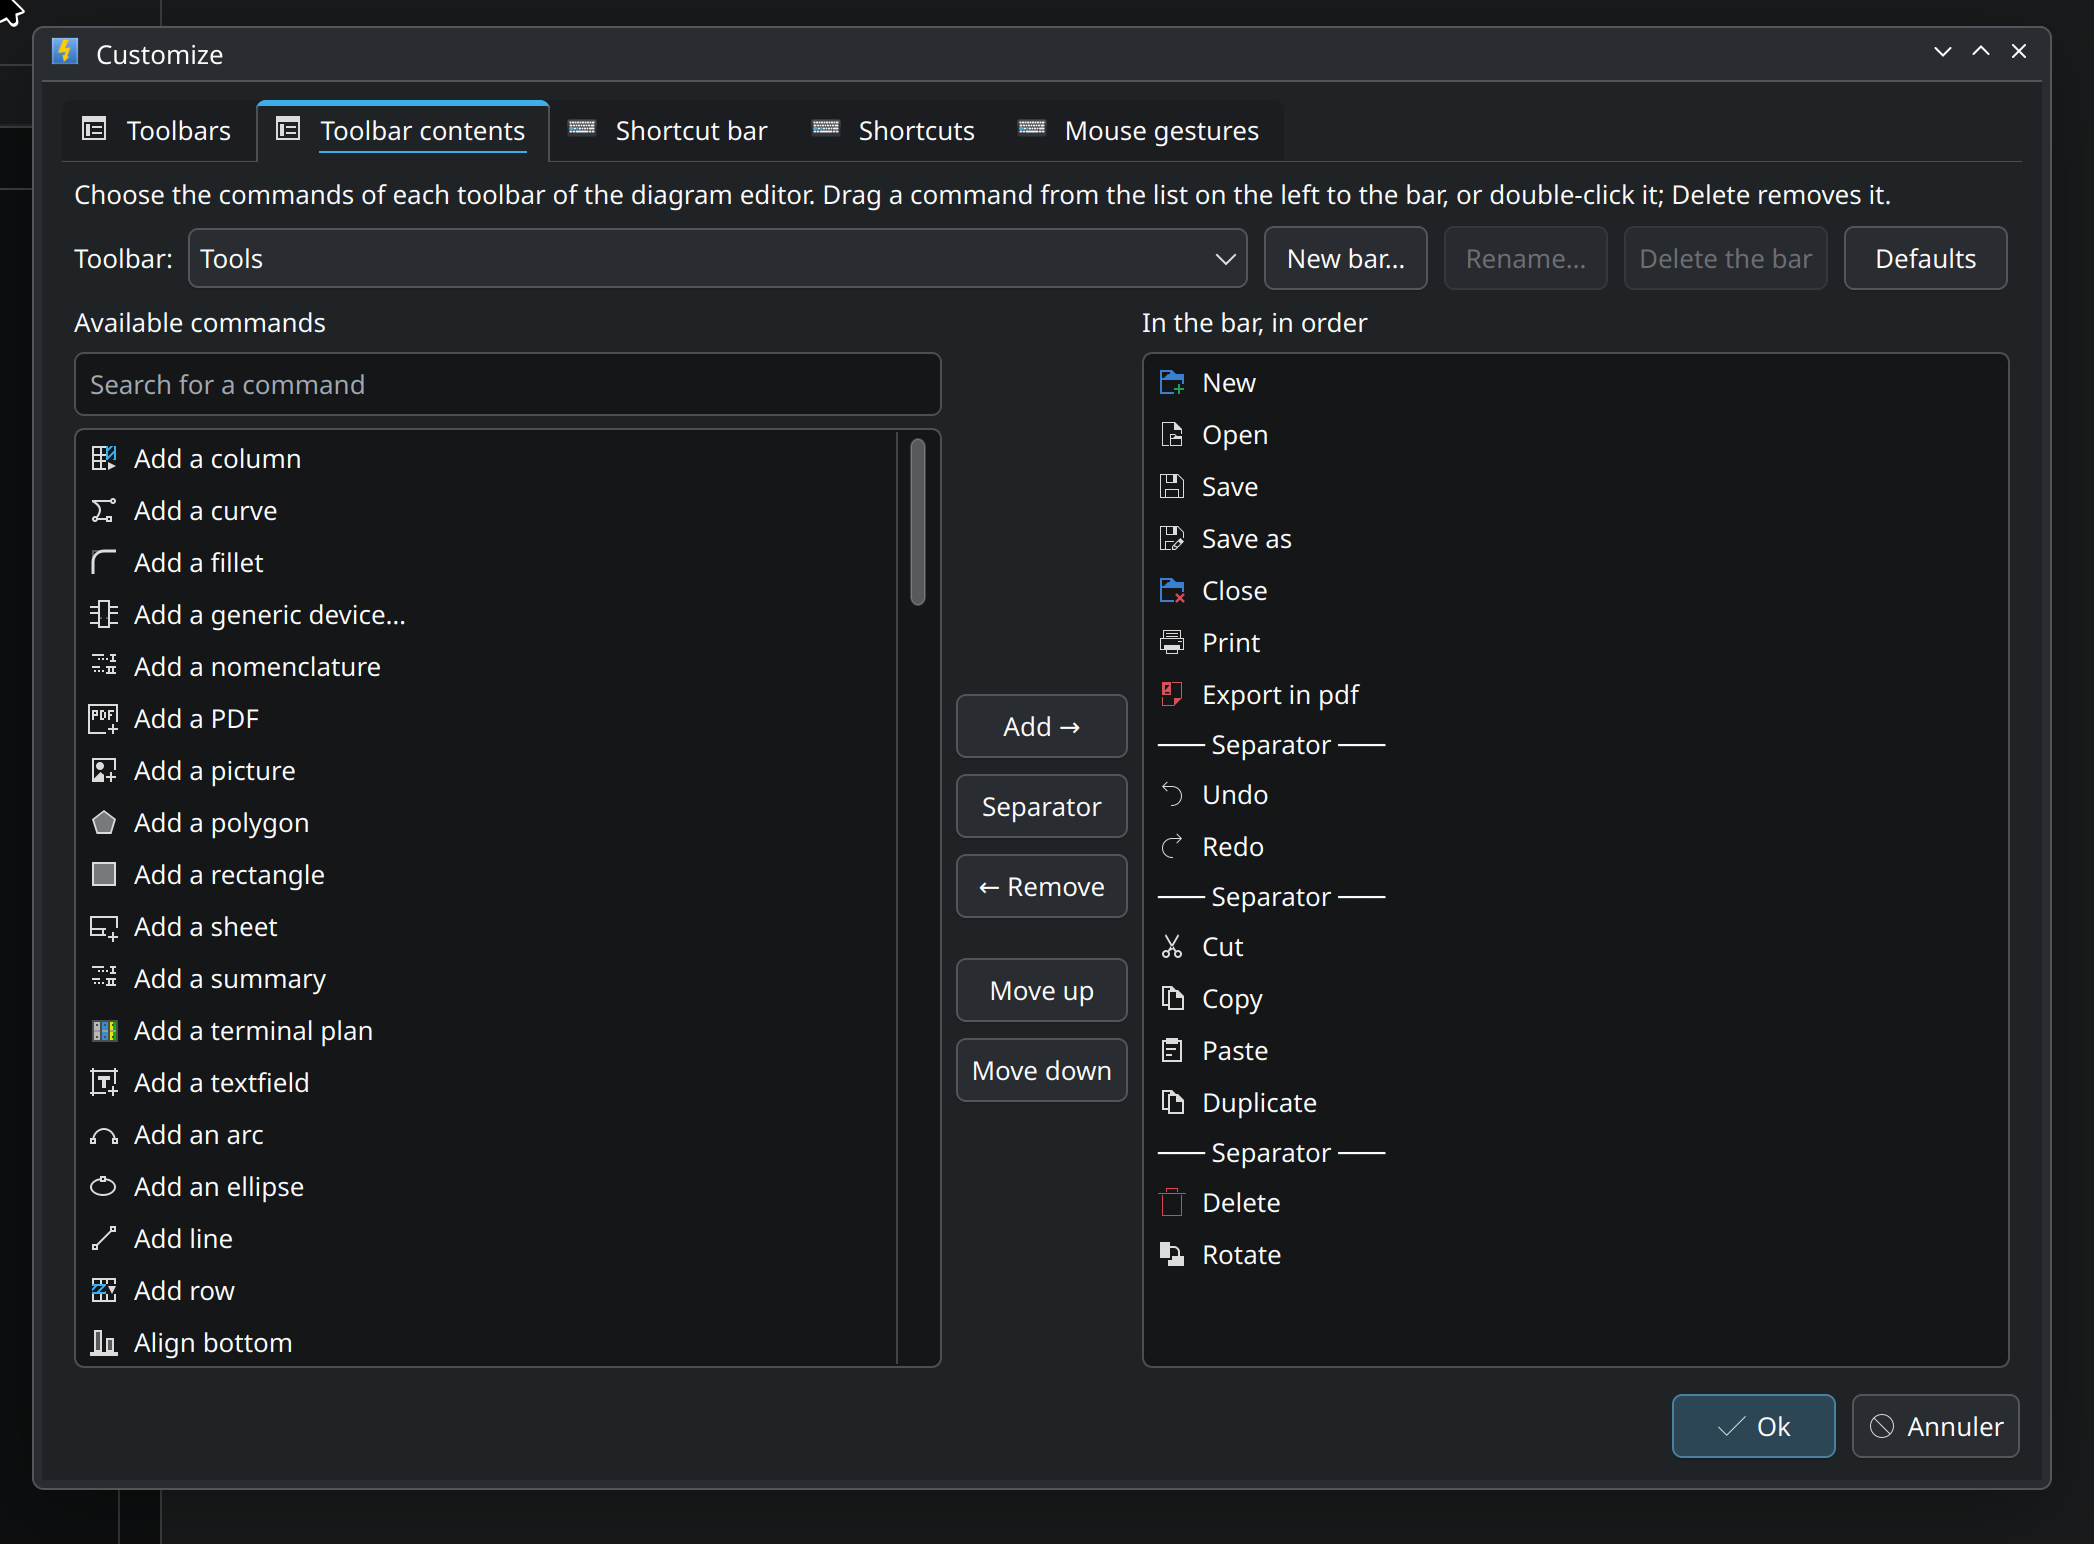This screenshot has width=2094, height=1544.
Task: Select the Align bottom icon
Action: click(x=104, y=1343)
